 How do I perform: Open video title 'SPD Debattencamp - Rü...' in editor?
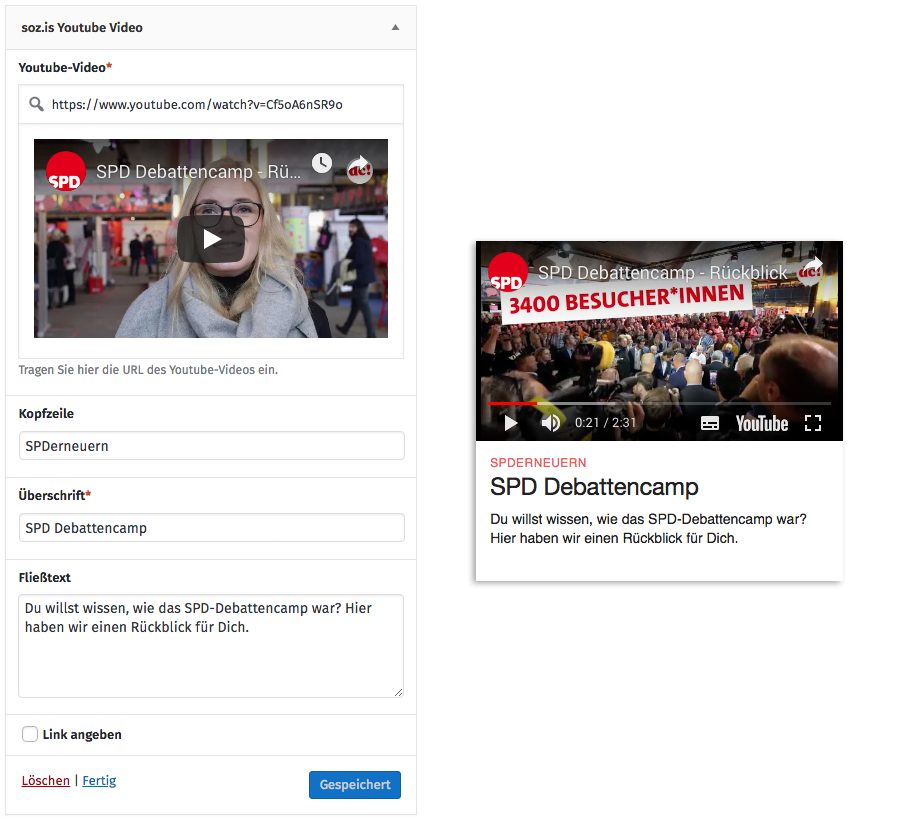[198, 172]
